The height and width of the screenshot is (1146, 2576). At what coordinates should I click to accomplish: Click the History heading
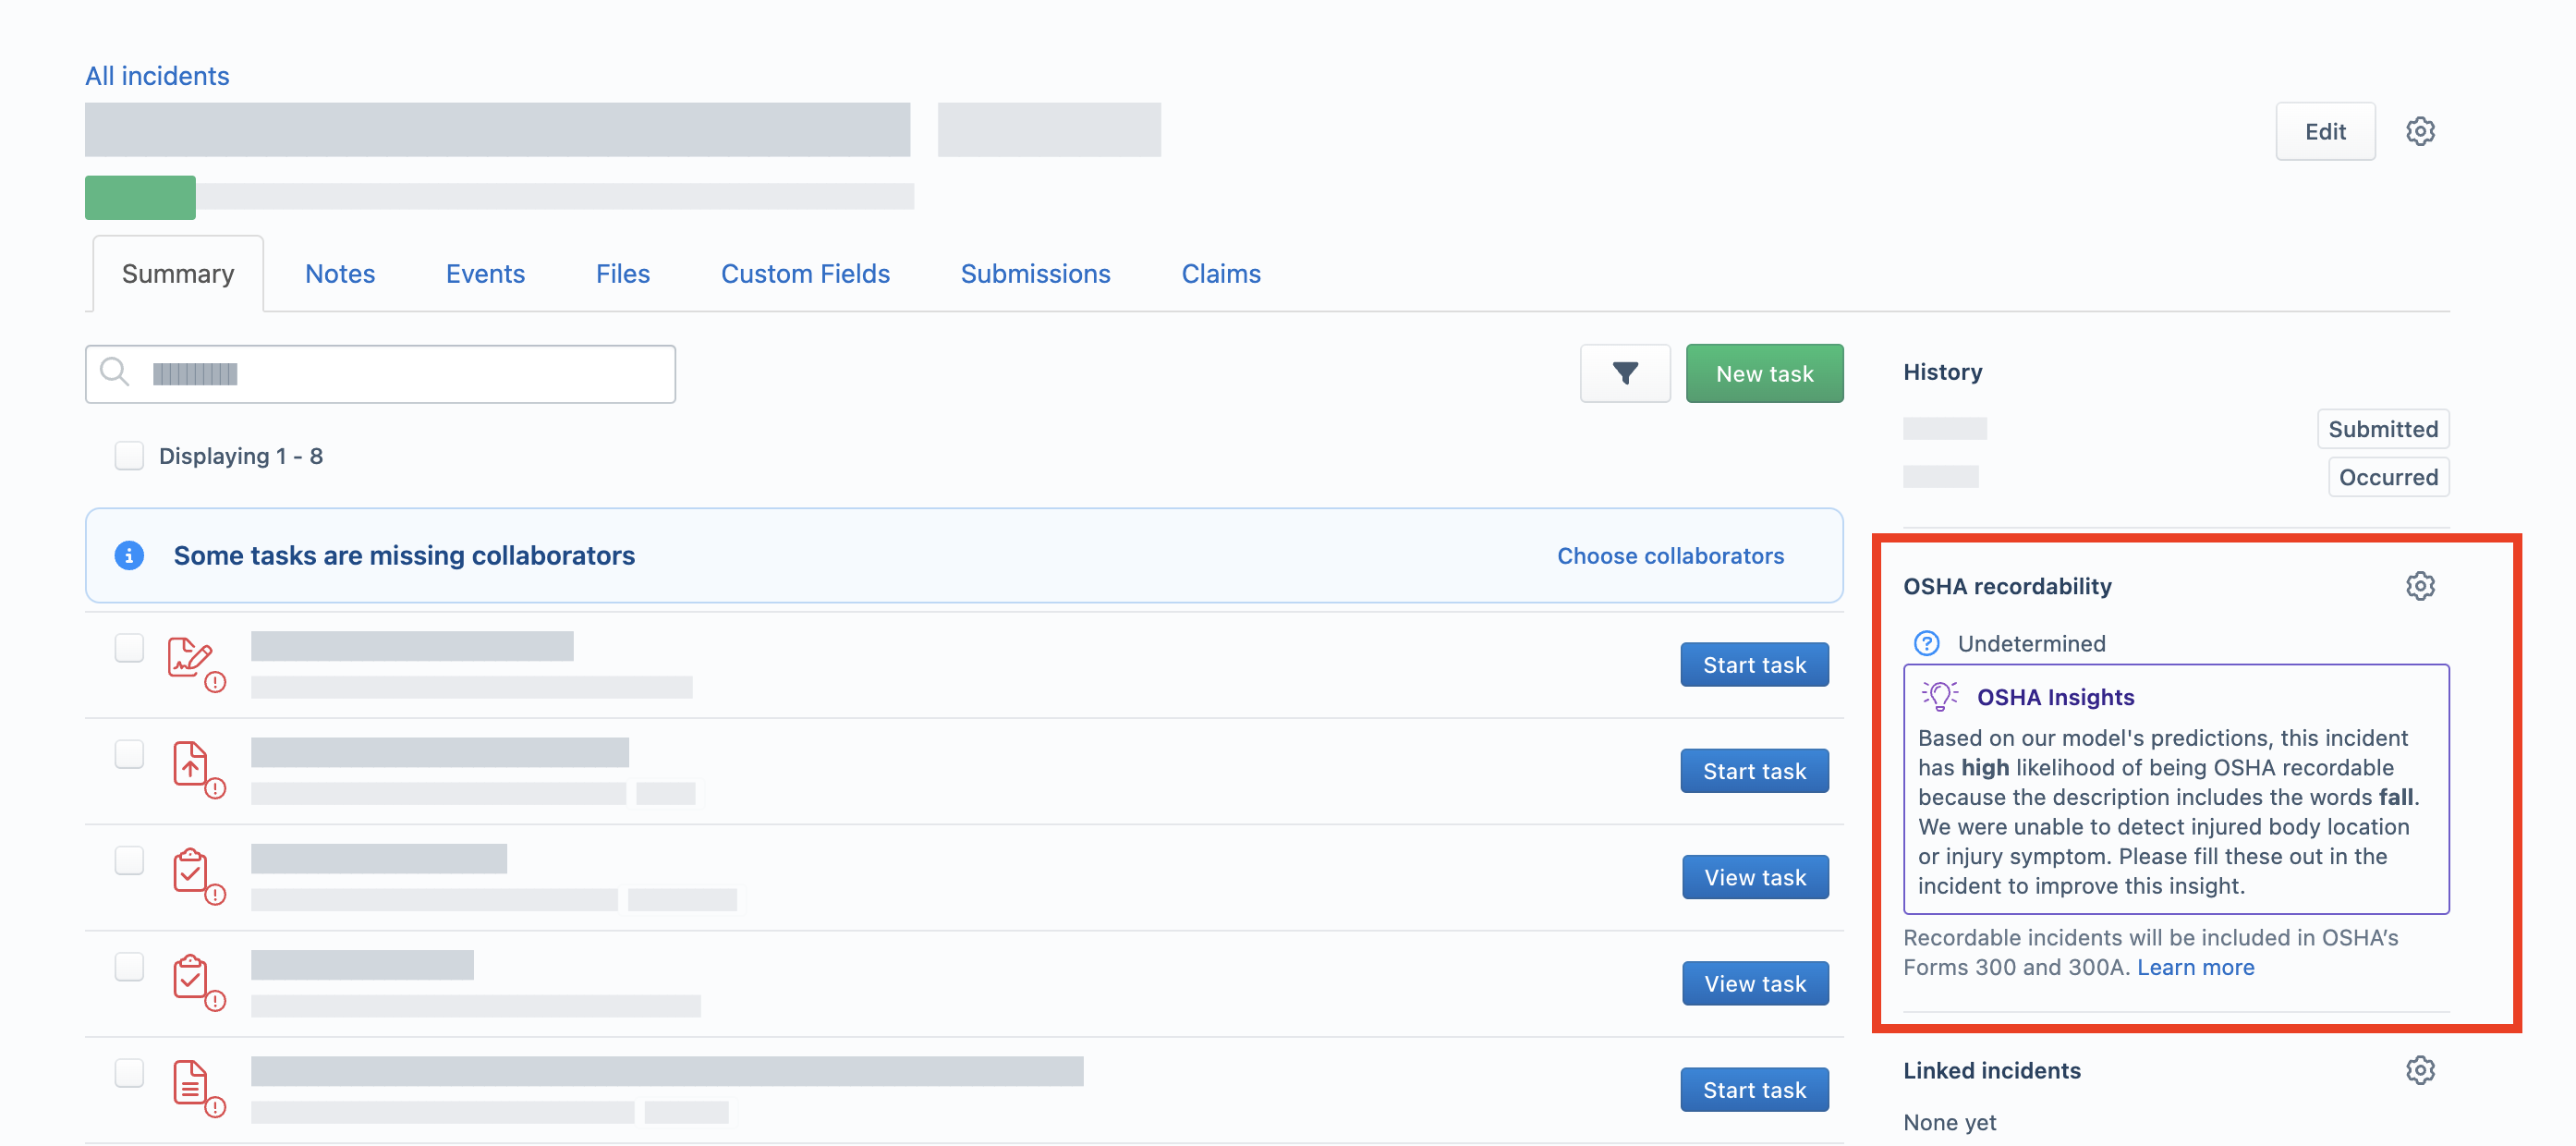pos(1942,372)
